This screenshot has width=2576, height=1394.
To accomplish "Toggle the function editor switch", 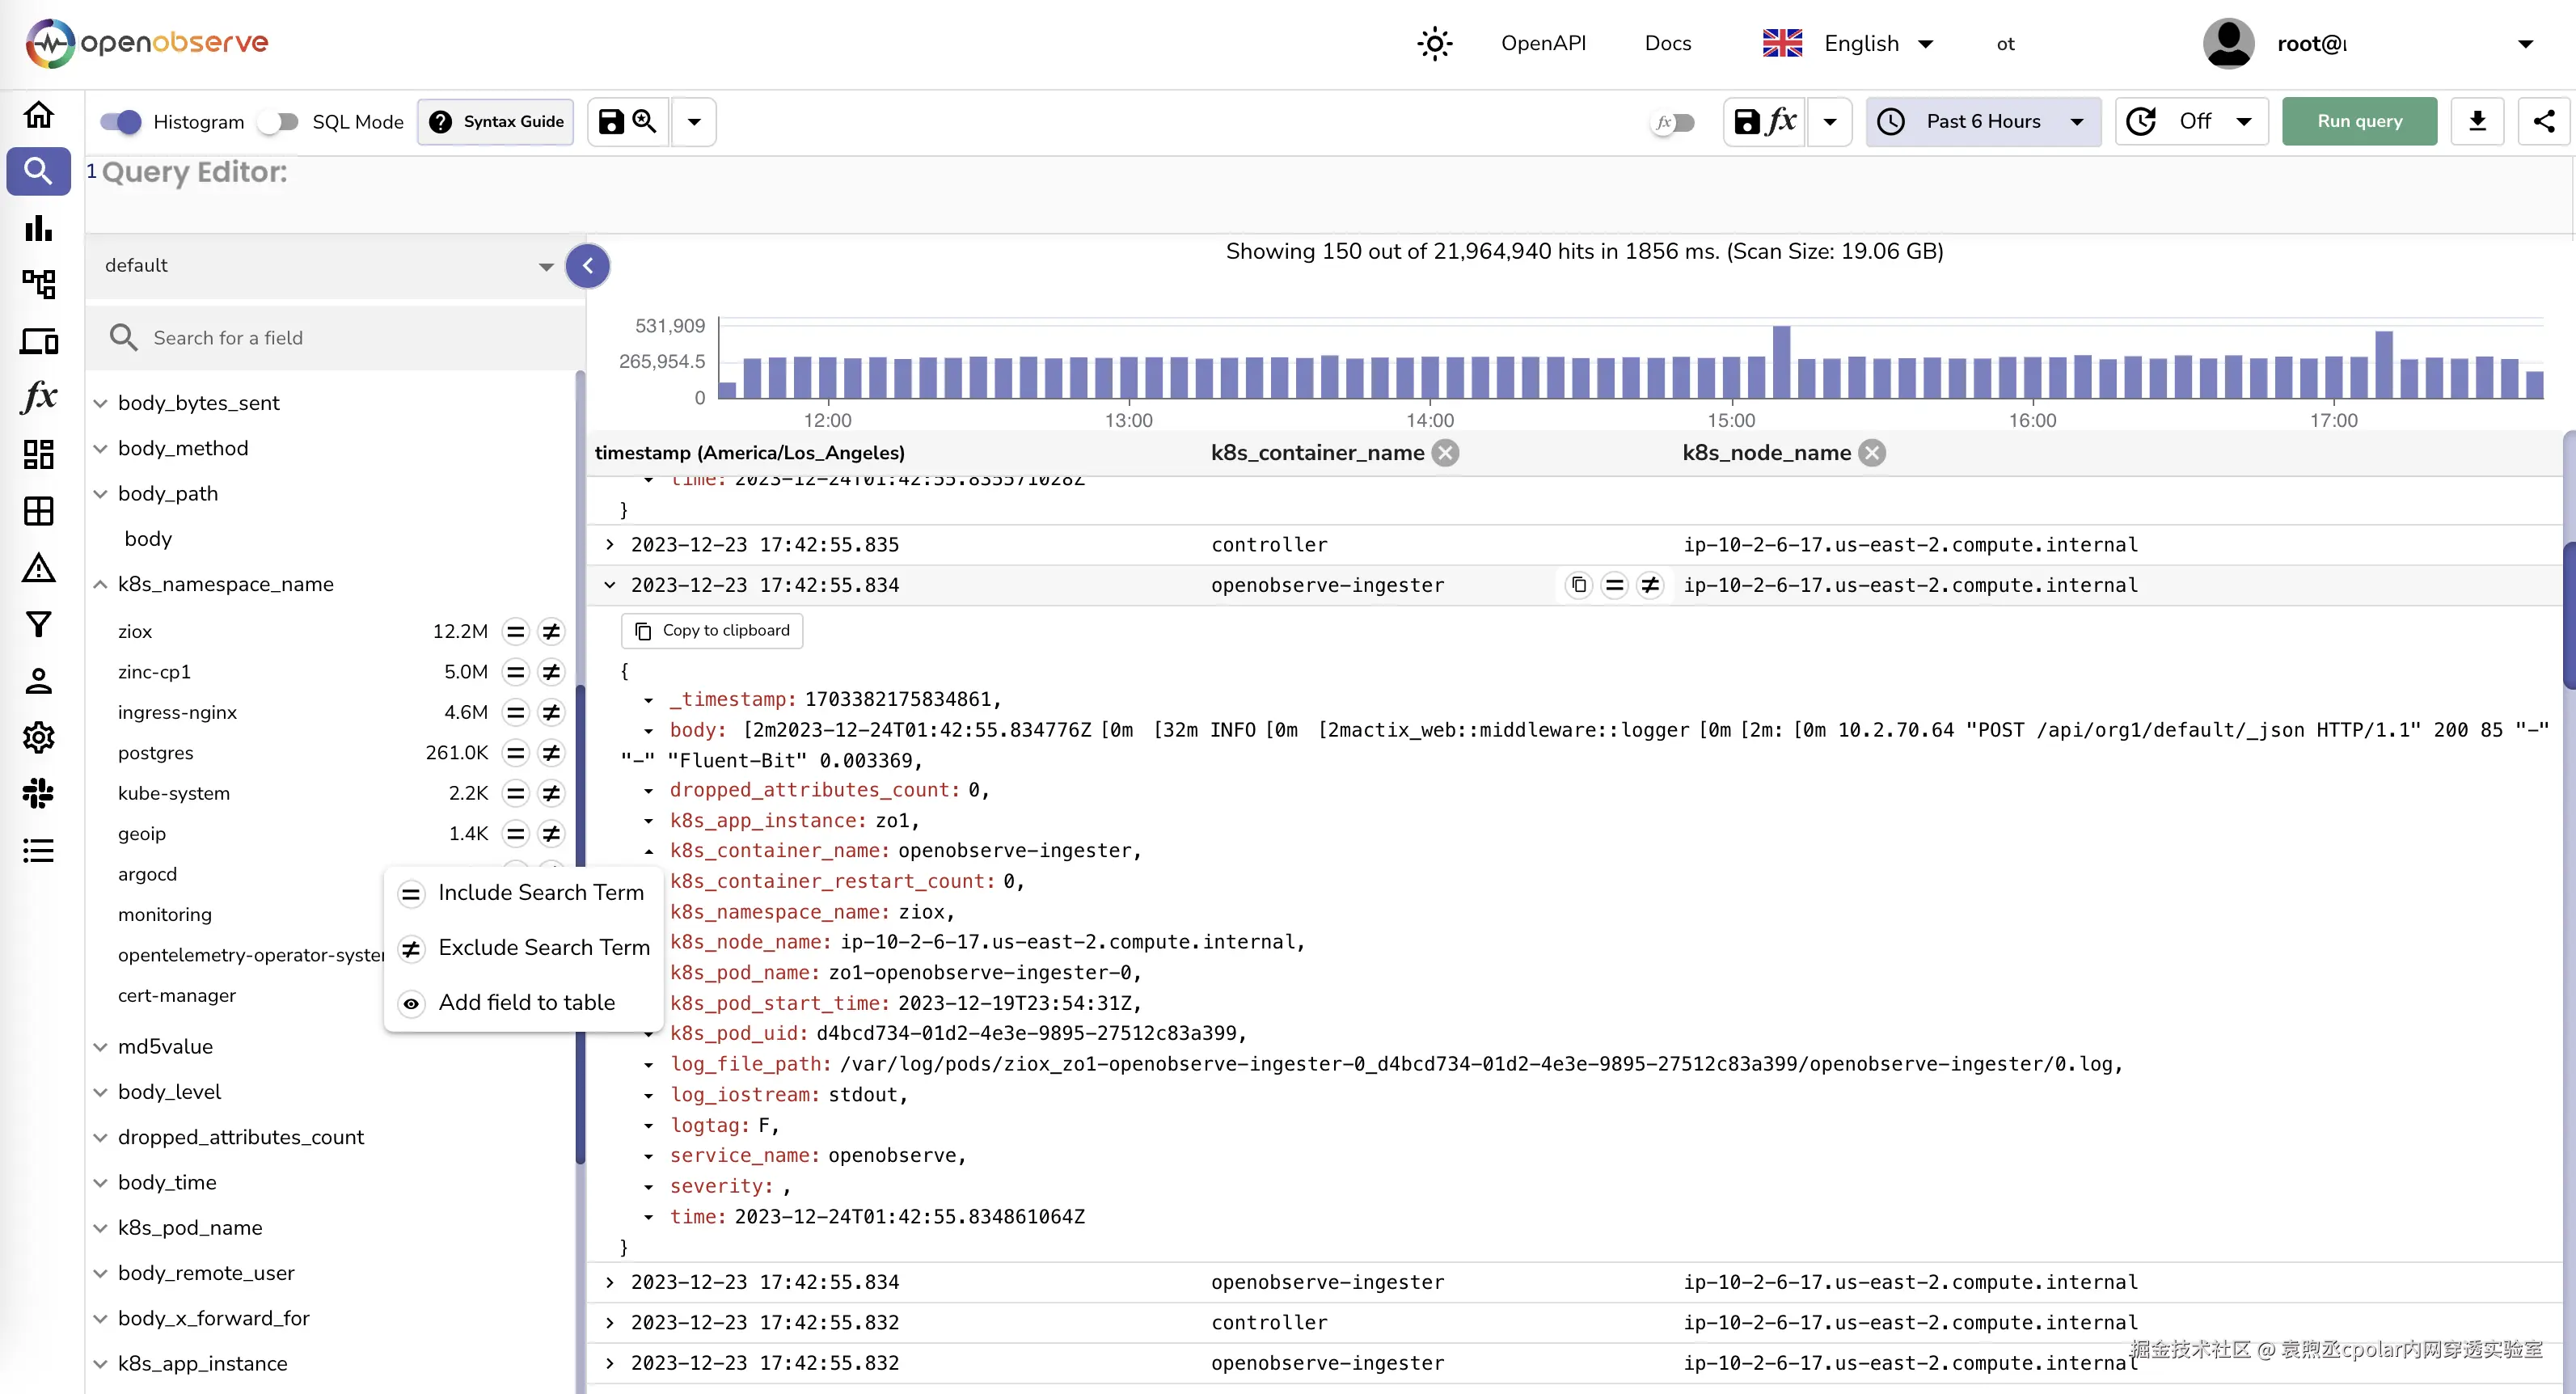I will point(1673,122).
